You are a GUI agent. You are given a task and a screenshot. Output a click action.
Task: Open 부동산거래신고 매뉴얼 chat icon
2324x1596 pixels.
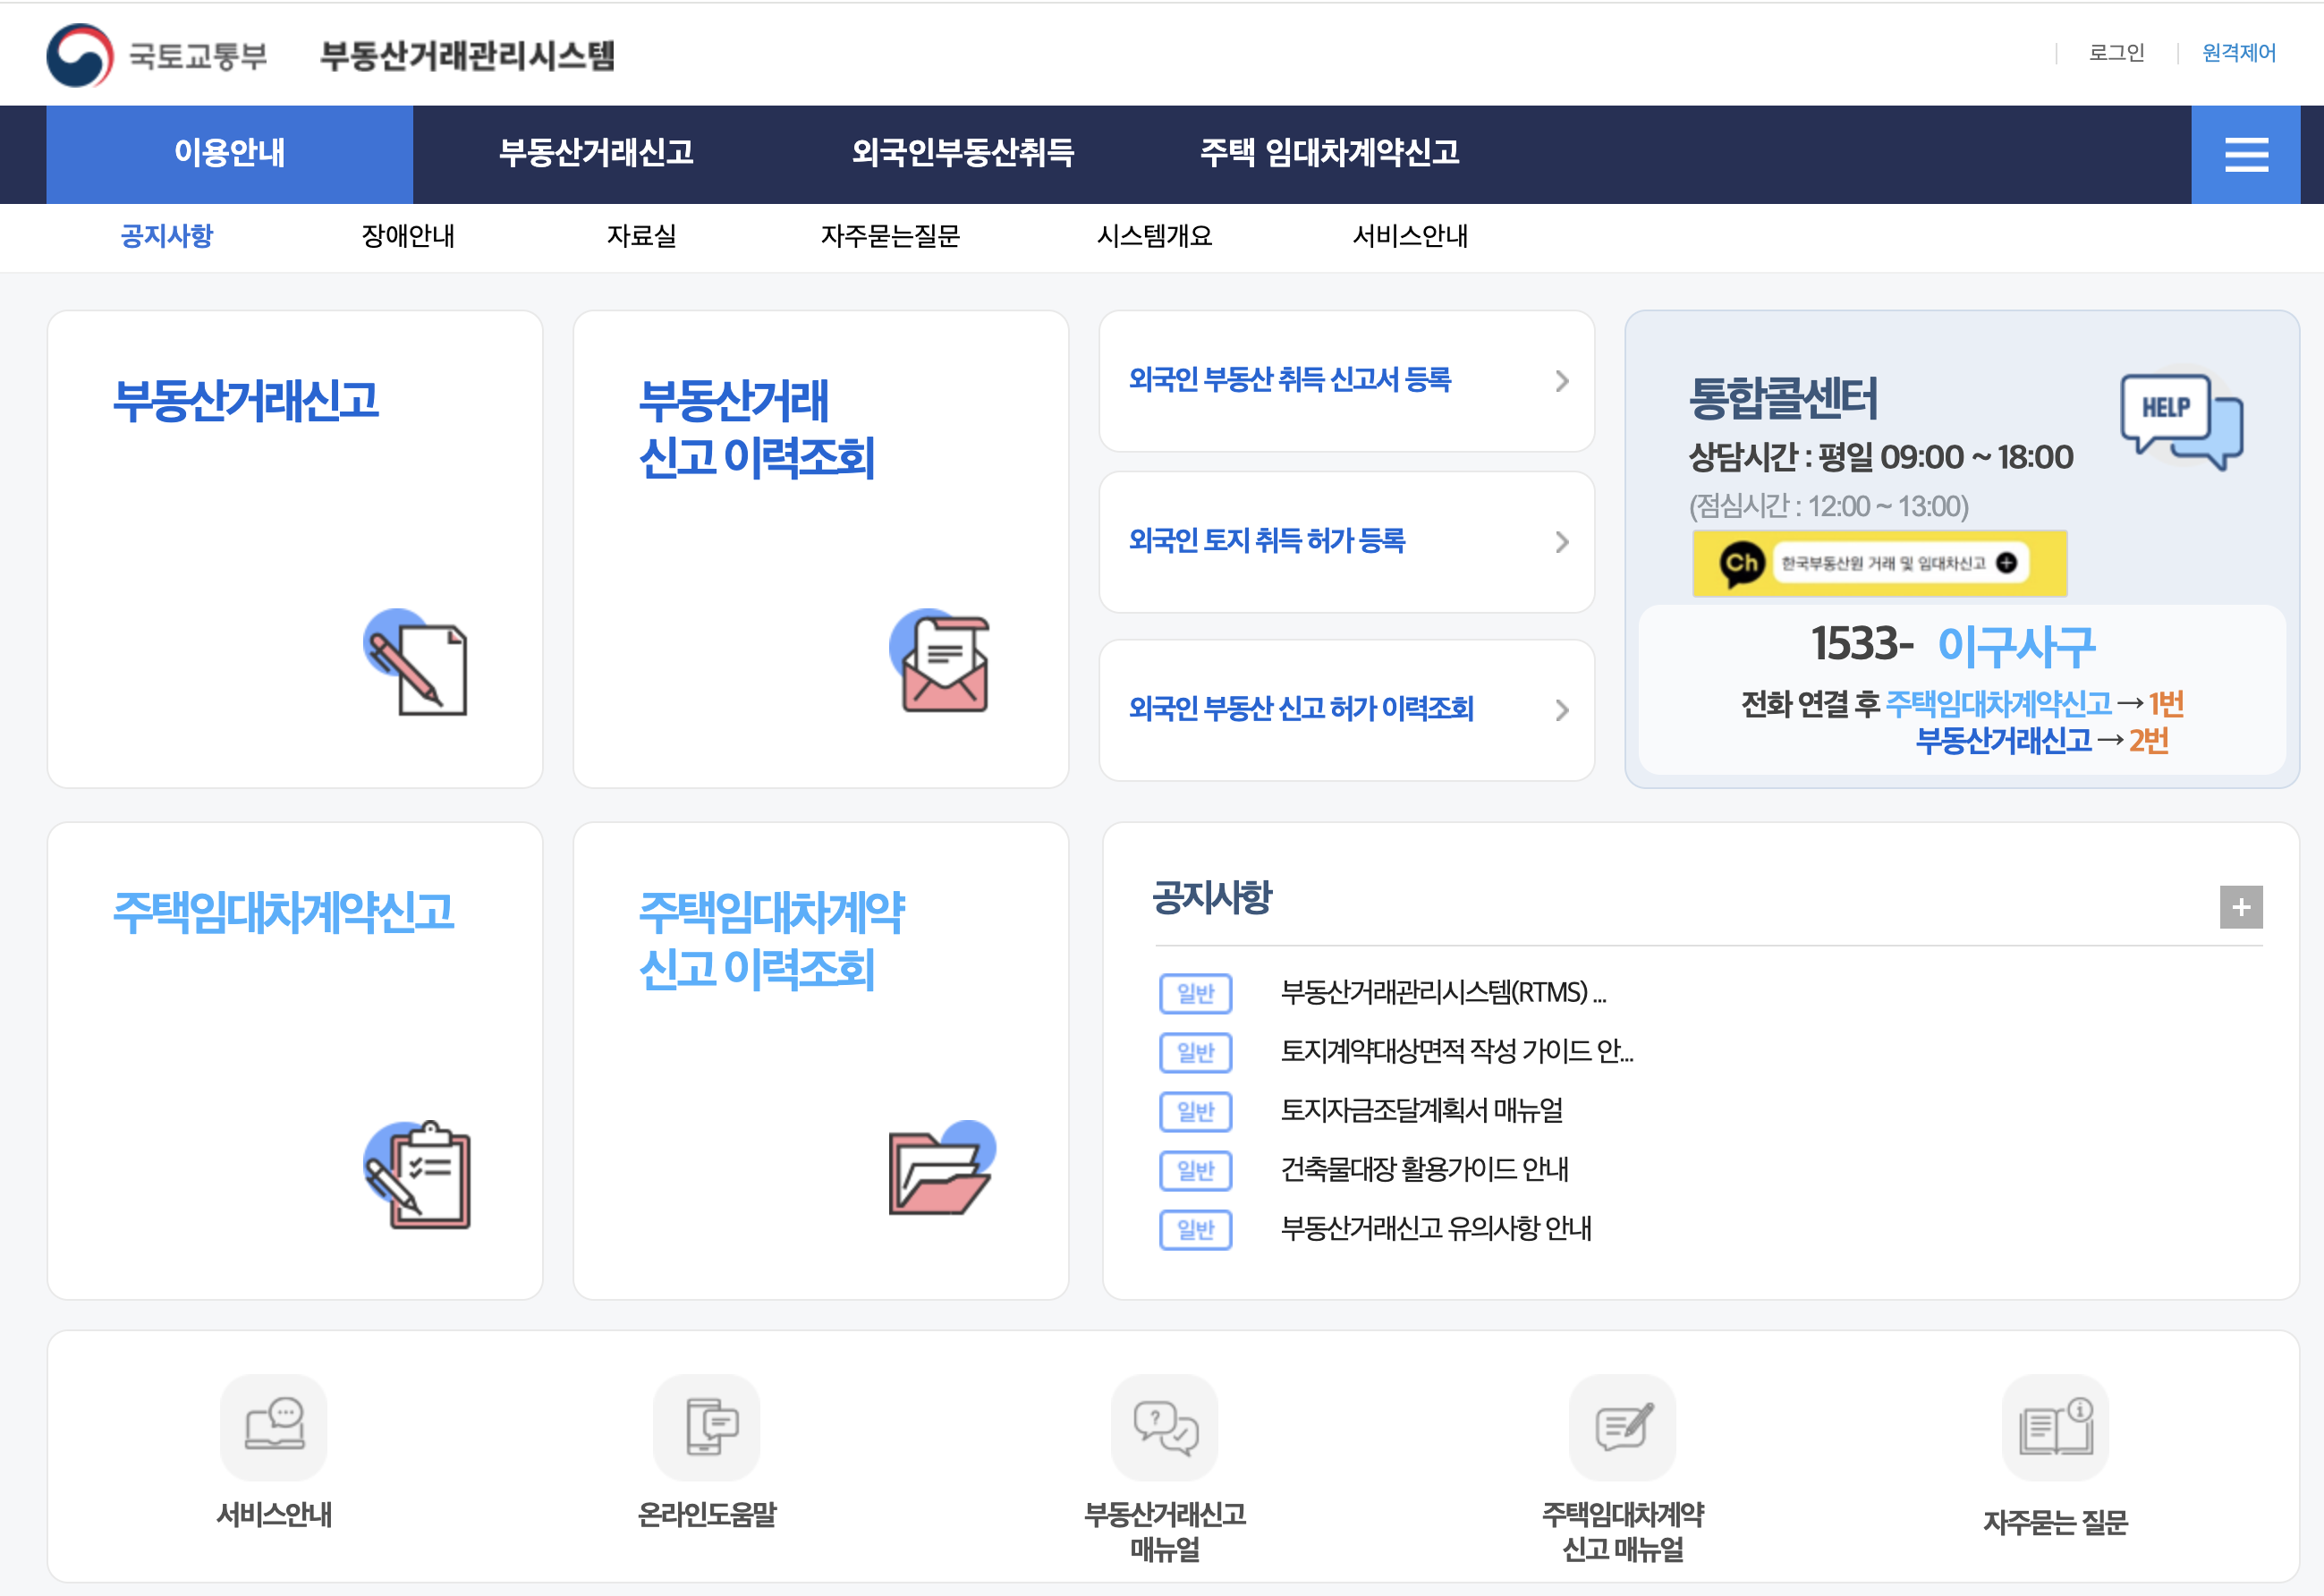(x=1164, y=1426)
